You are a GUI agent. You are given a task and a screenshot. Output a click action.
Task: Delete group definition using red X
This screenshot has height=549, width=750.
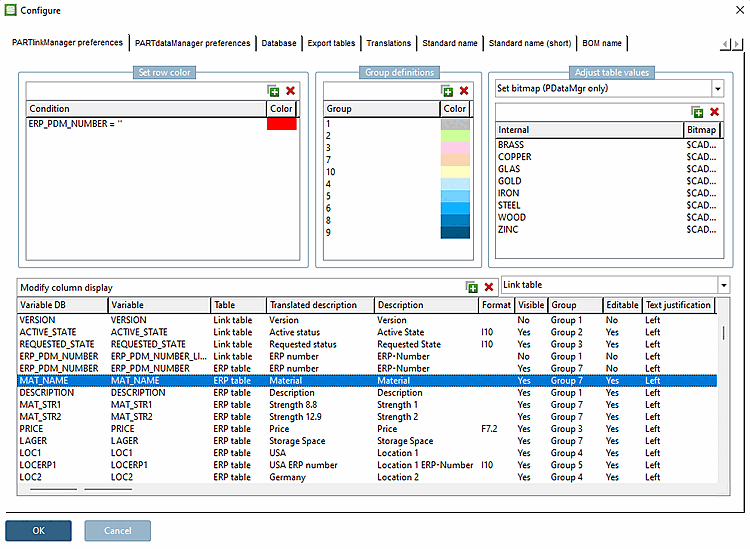[464, 91]
